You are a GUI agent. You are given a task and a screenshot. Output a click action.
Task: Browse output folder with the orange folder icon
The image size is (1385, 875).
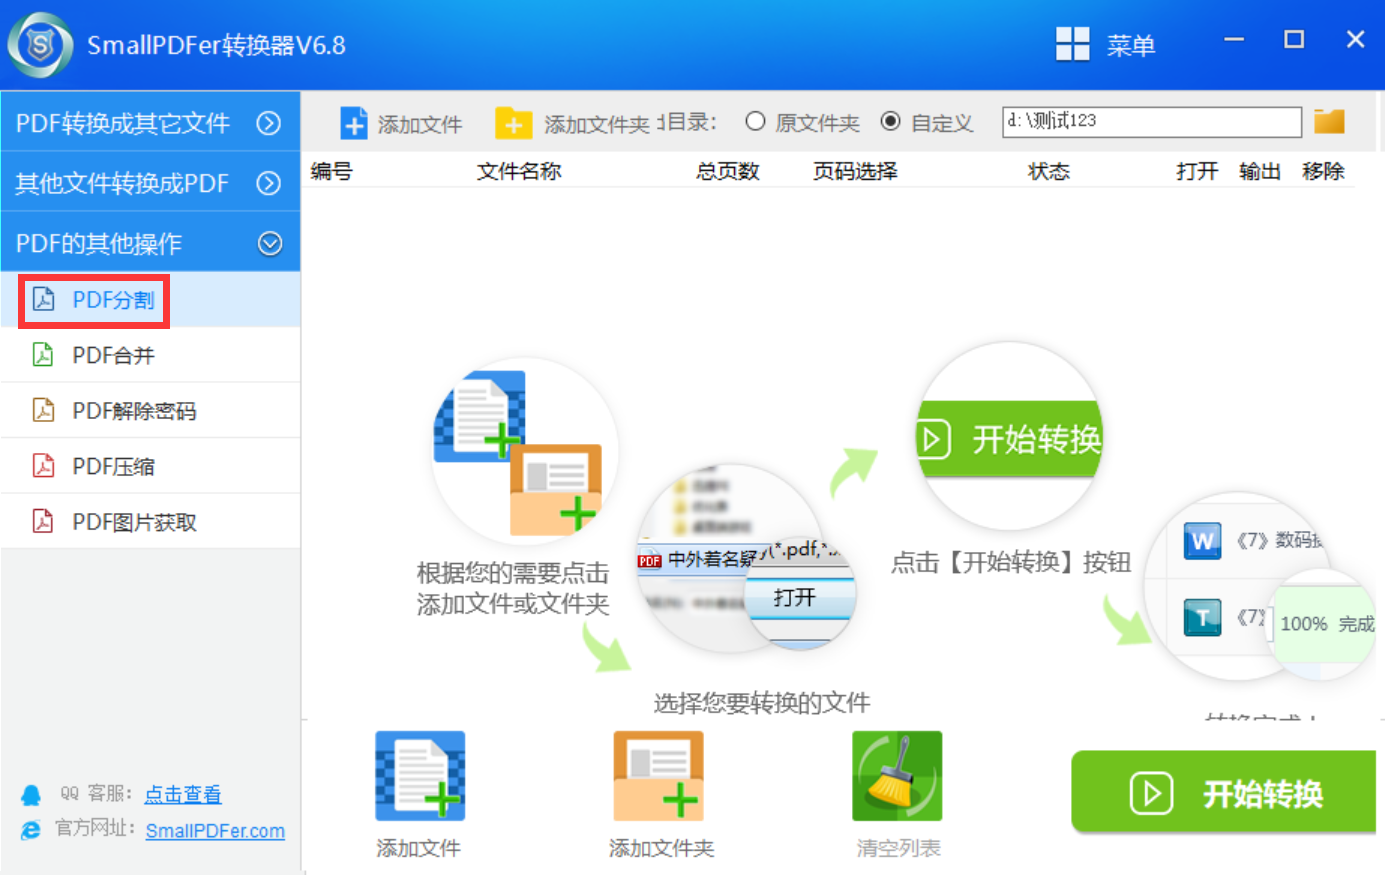point(1329,121)
